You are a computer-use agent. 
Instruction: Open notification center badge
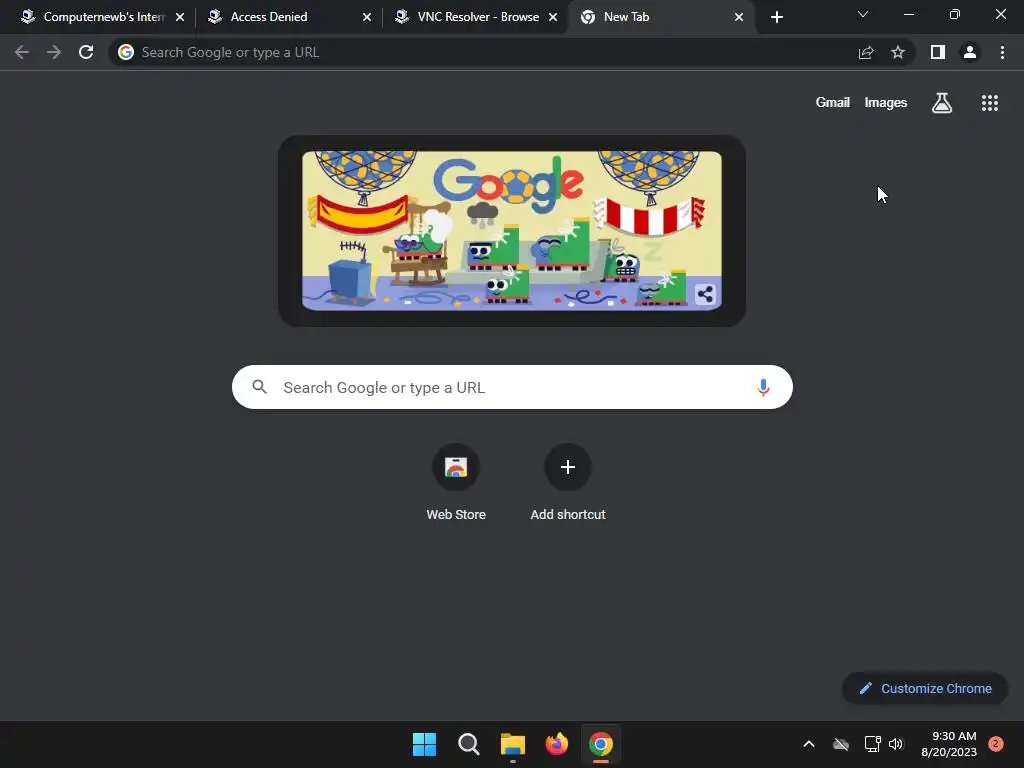point(996,744)
